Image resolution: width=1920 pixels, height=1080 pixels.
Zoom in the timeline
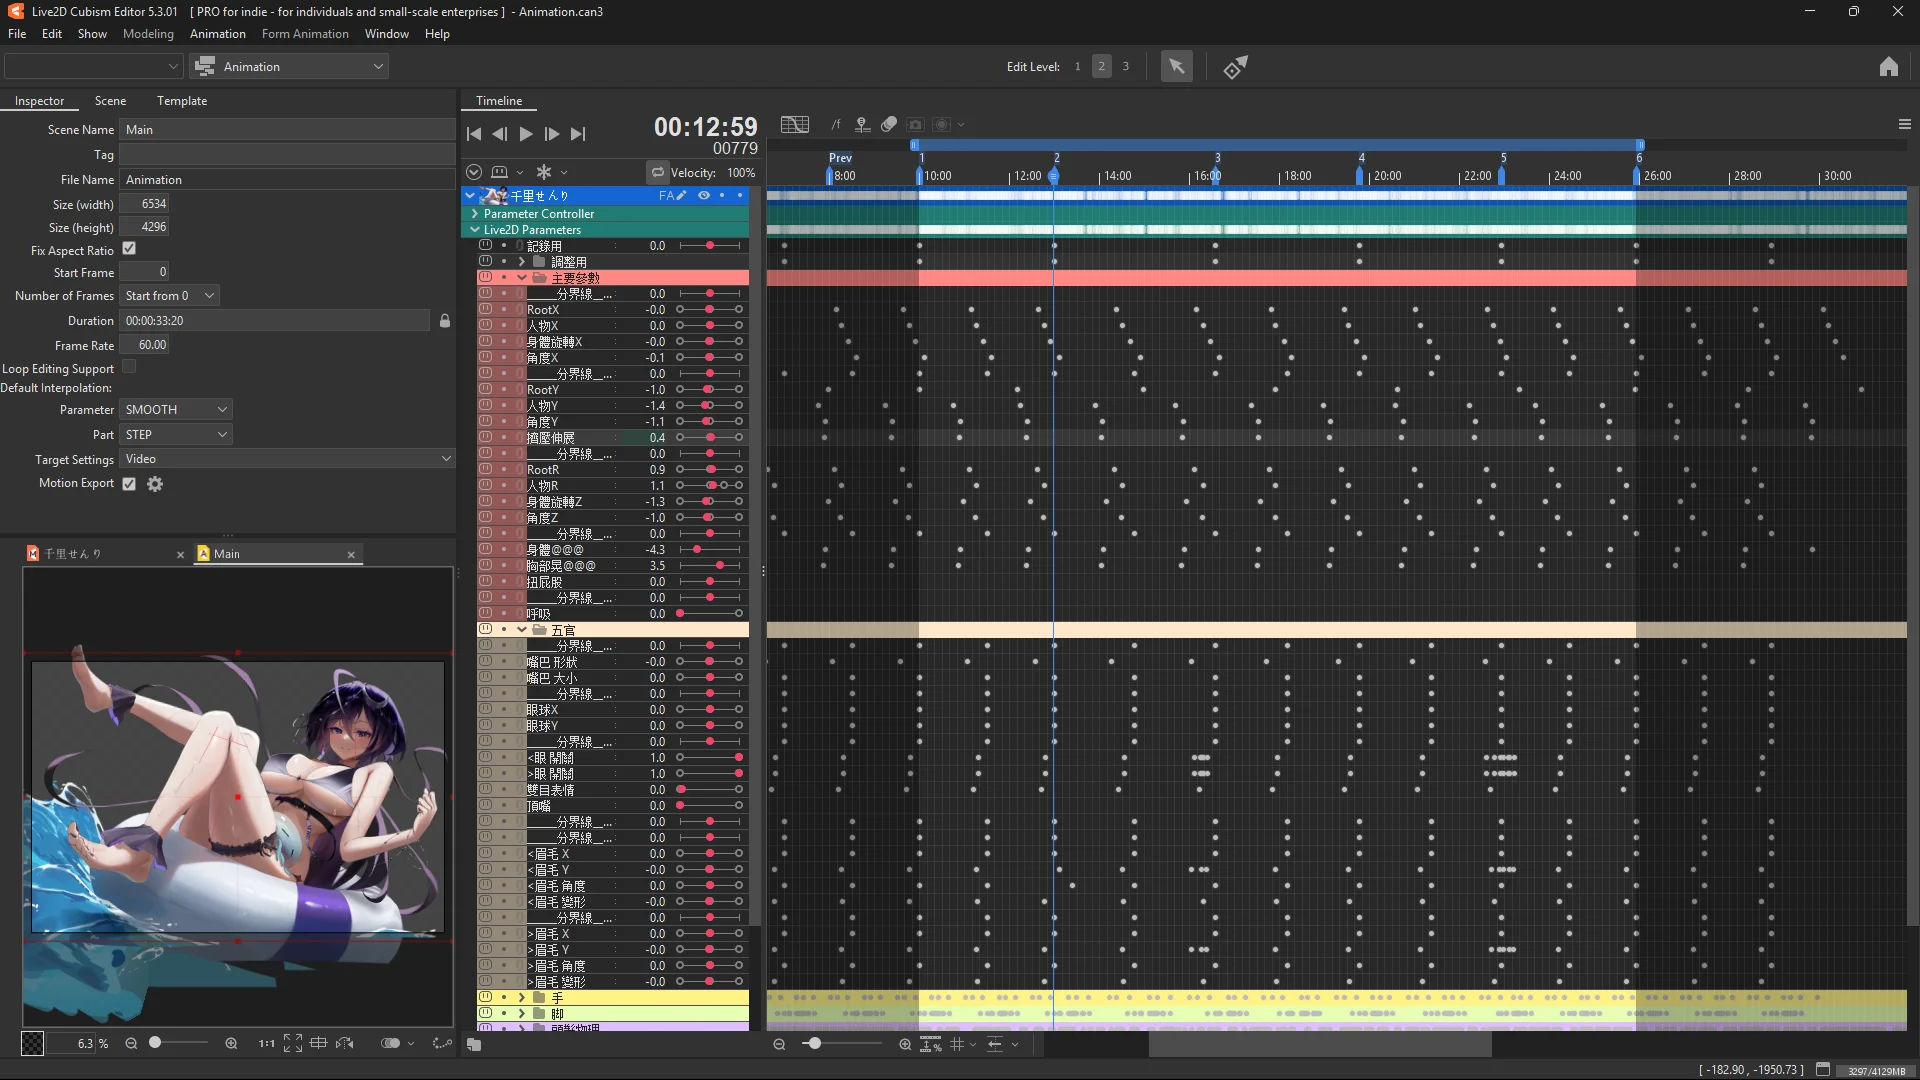[905, 1044]
